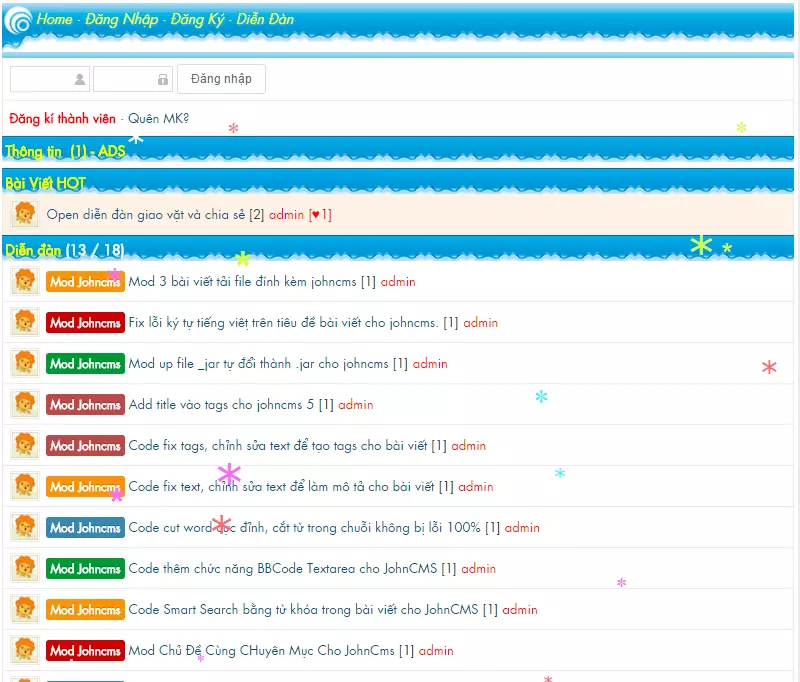
Task: Click avatar icon next to Mod 3 bài viết
Action: (25, 281)
